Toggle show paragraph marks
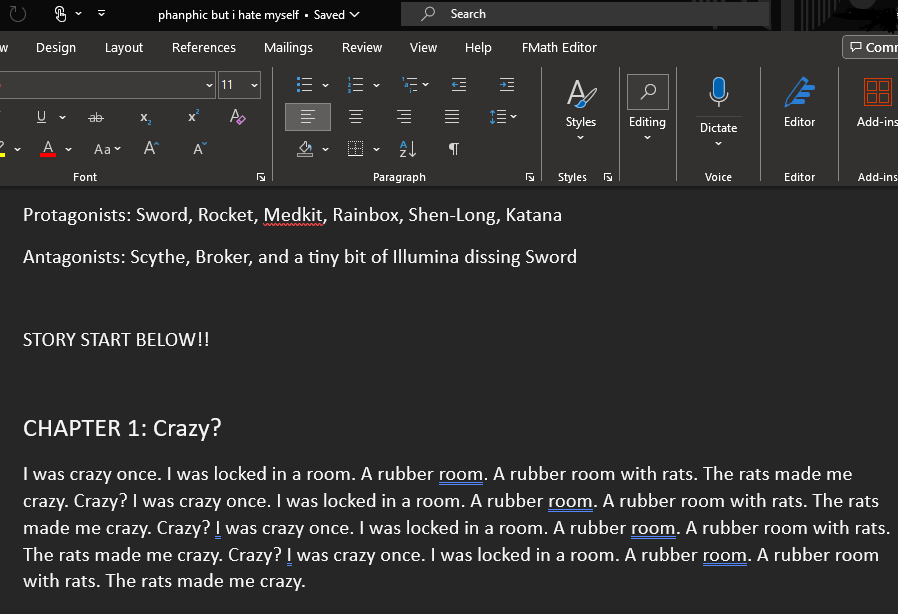Viewport: 898px width, 614px height. tap(454, 149)
